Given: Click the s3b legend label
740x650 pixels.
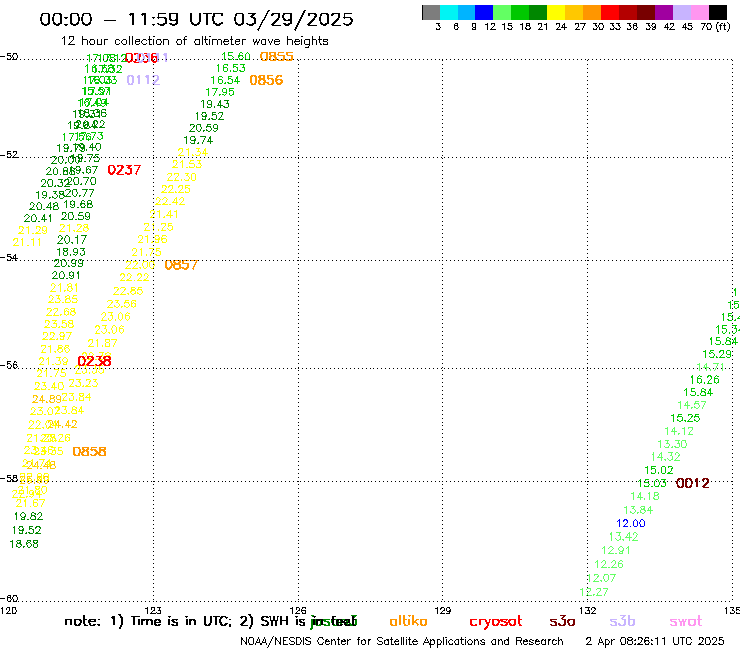Looking at the screenshot, I should (x=622, y=622).
